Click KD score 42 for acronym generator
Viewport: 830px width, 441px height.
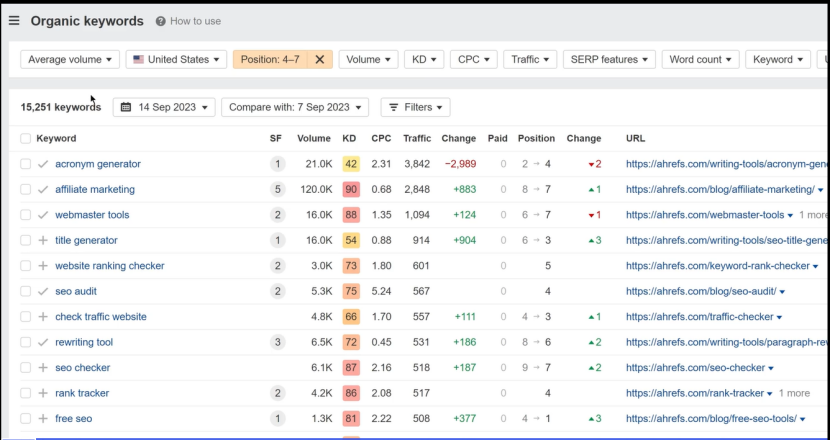coord(351,164)
